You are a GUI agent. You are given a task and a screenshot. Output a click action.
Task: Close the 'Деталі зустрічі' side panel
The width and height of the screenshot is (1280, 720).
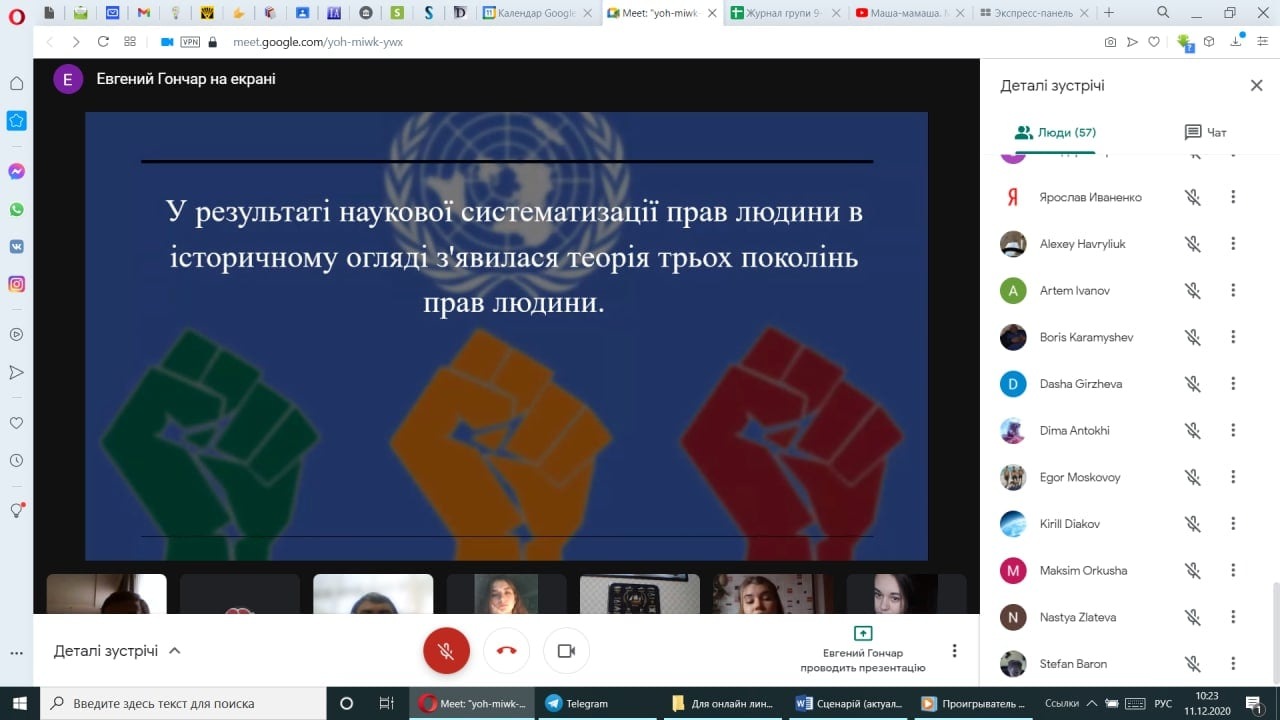[1257, 86]
